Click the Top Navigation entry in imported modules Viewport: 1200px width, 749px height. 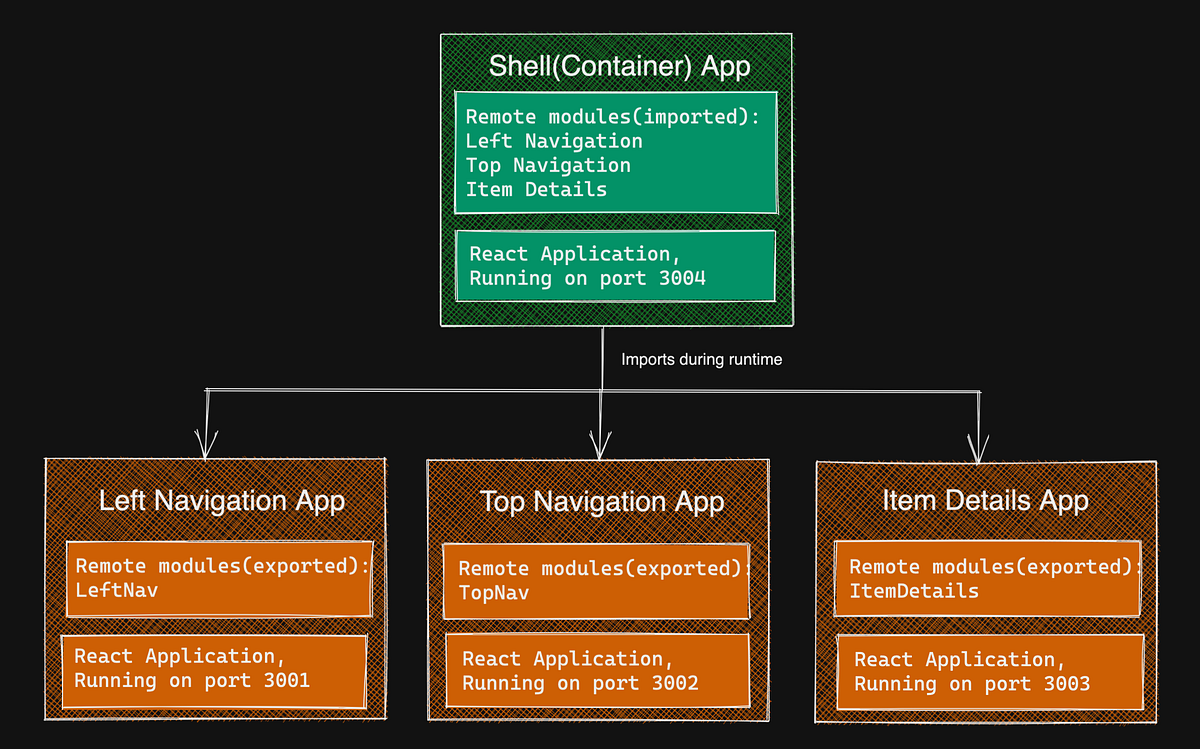[x=548, y=165]
